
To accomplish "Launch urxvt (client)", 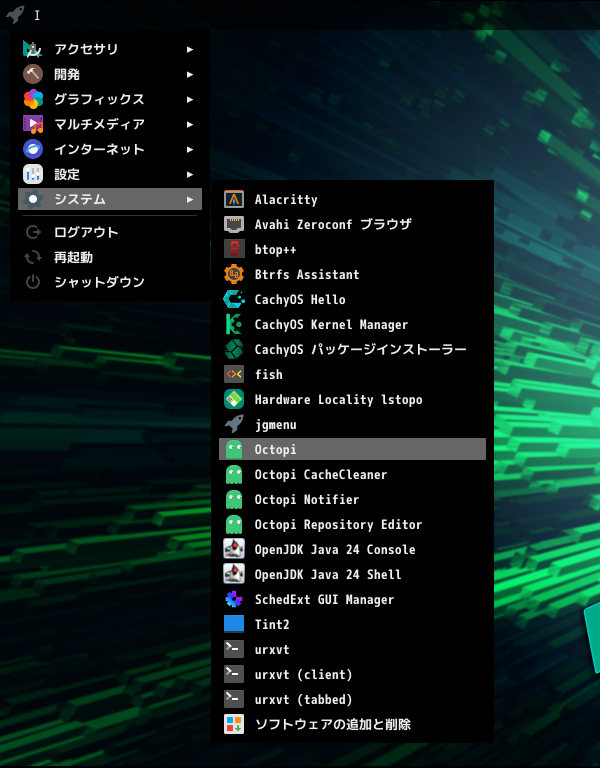I will pyautogui.click(x=352, y=674).
